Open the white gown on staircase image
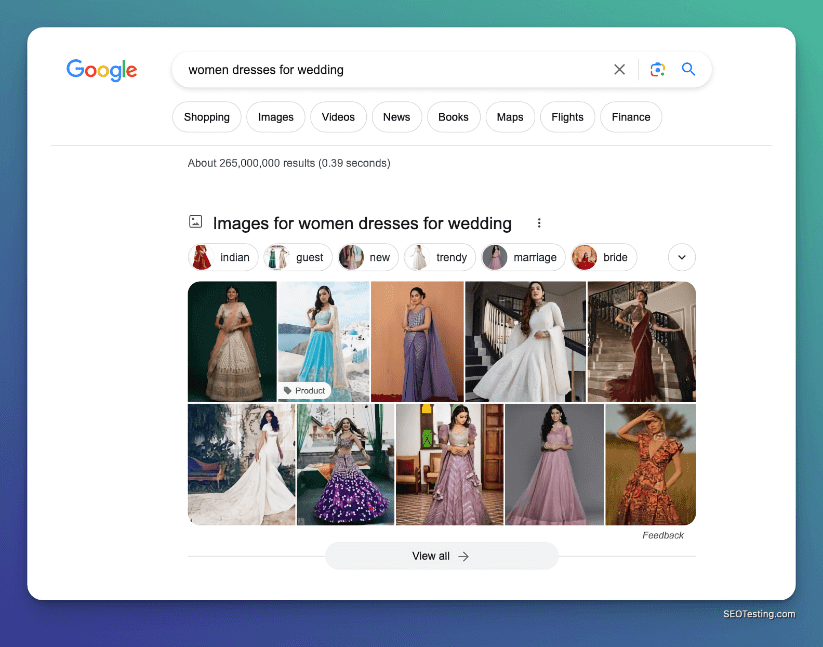Image resolution: width=823 pixels, height=647 pixels. coord(525,341)
